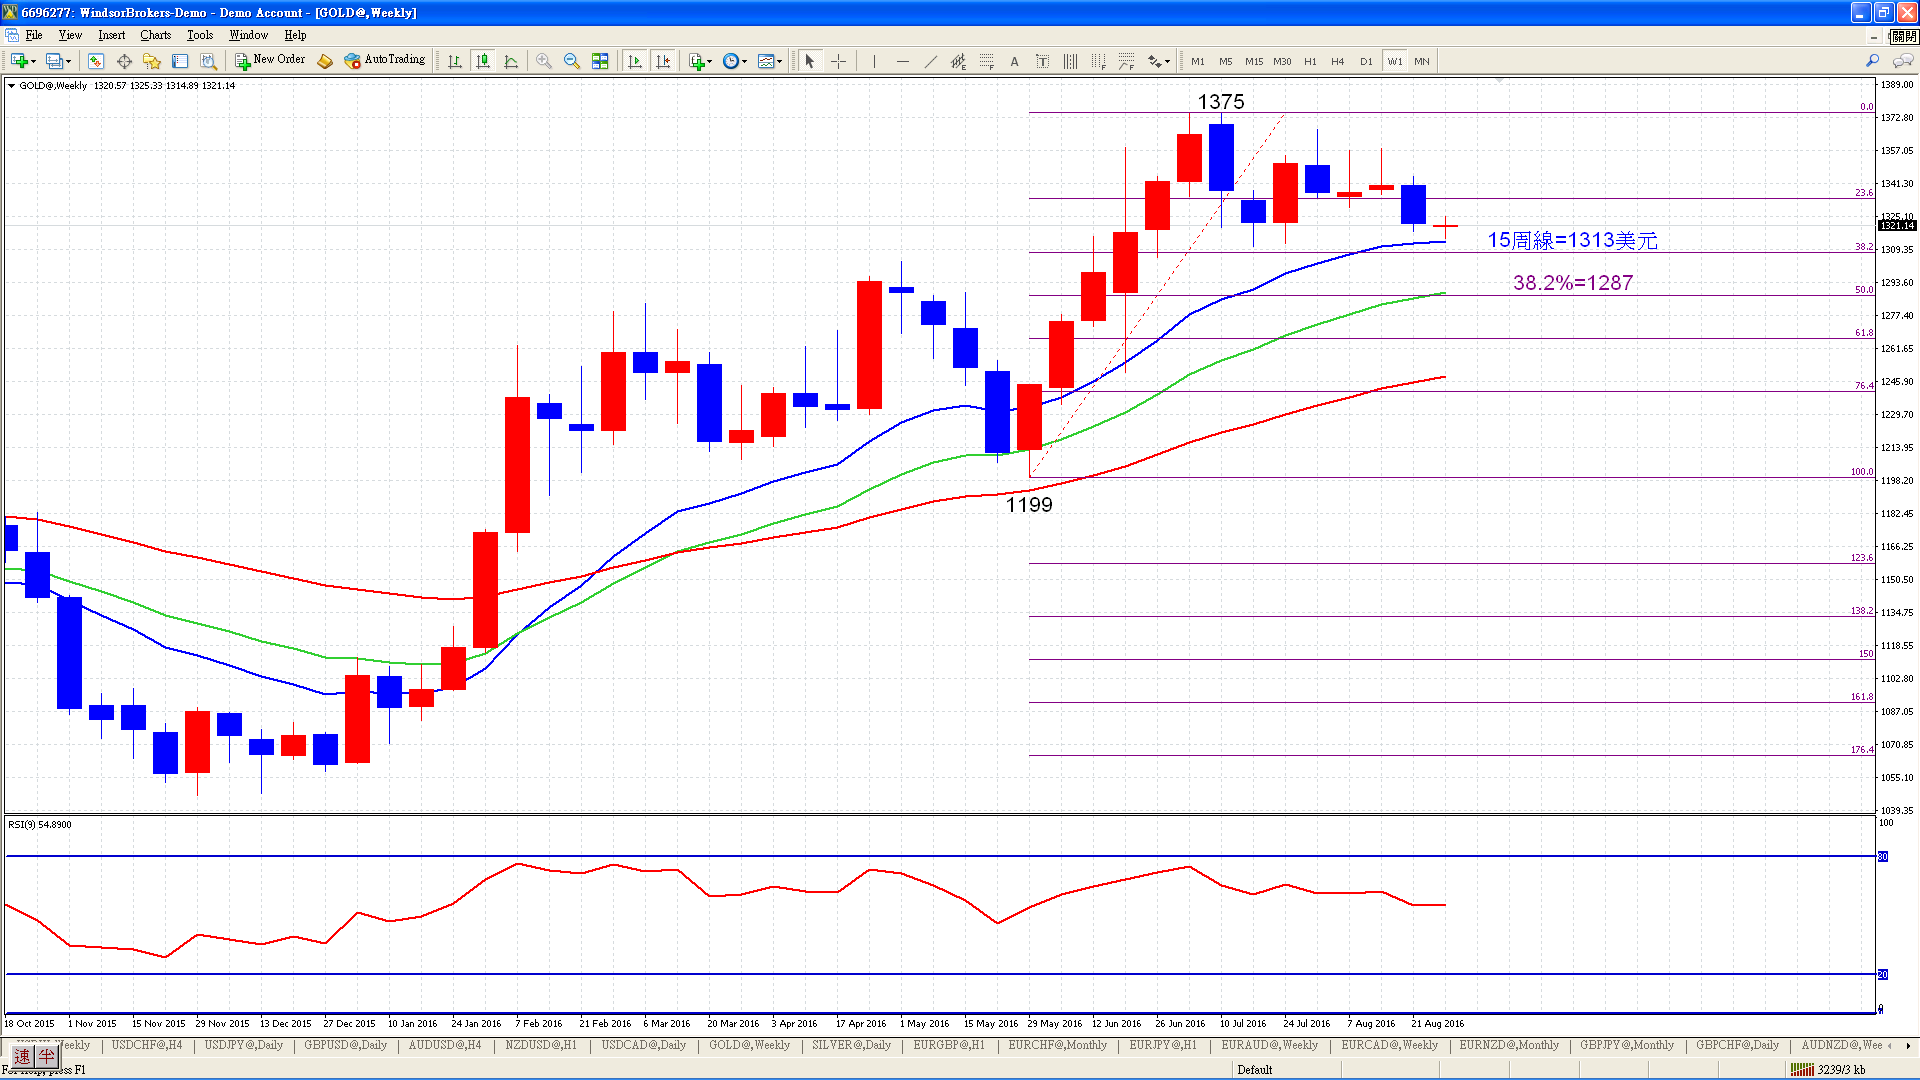This screenshot has width=1920, height=1080.
Task: Expand the templates dropdown
Action: [x=779, y=61]
